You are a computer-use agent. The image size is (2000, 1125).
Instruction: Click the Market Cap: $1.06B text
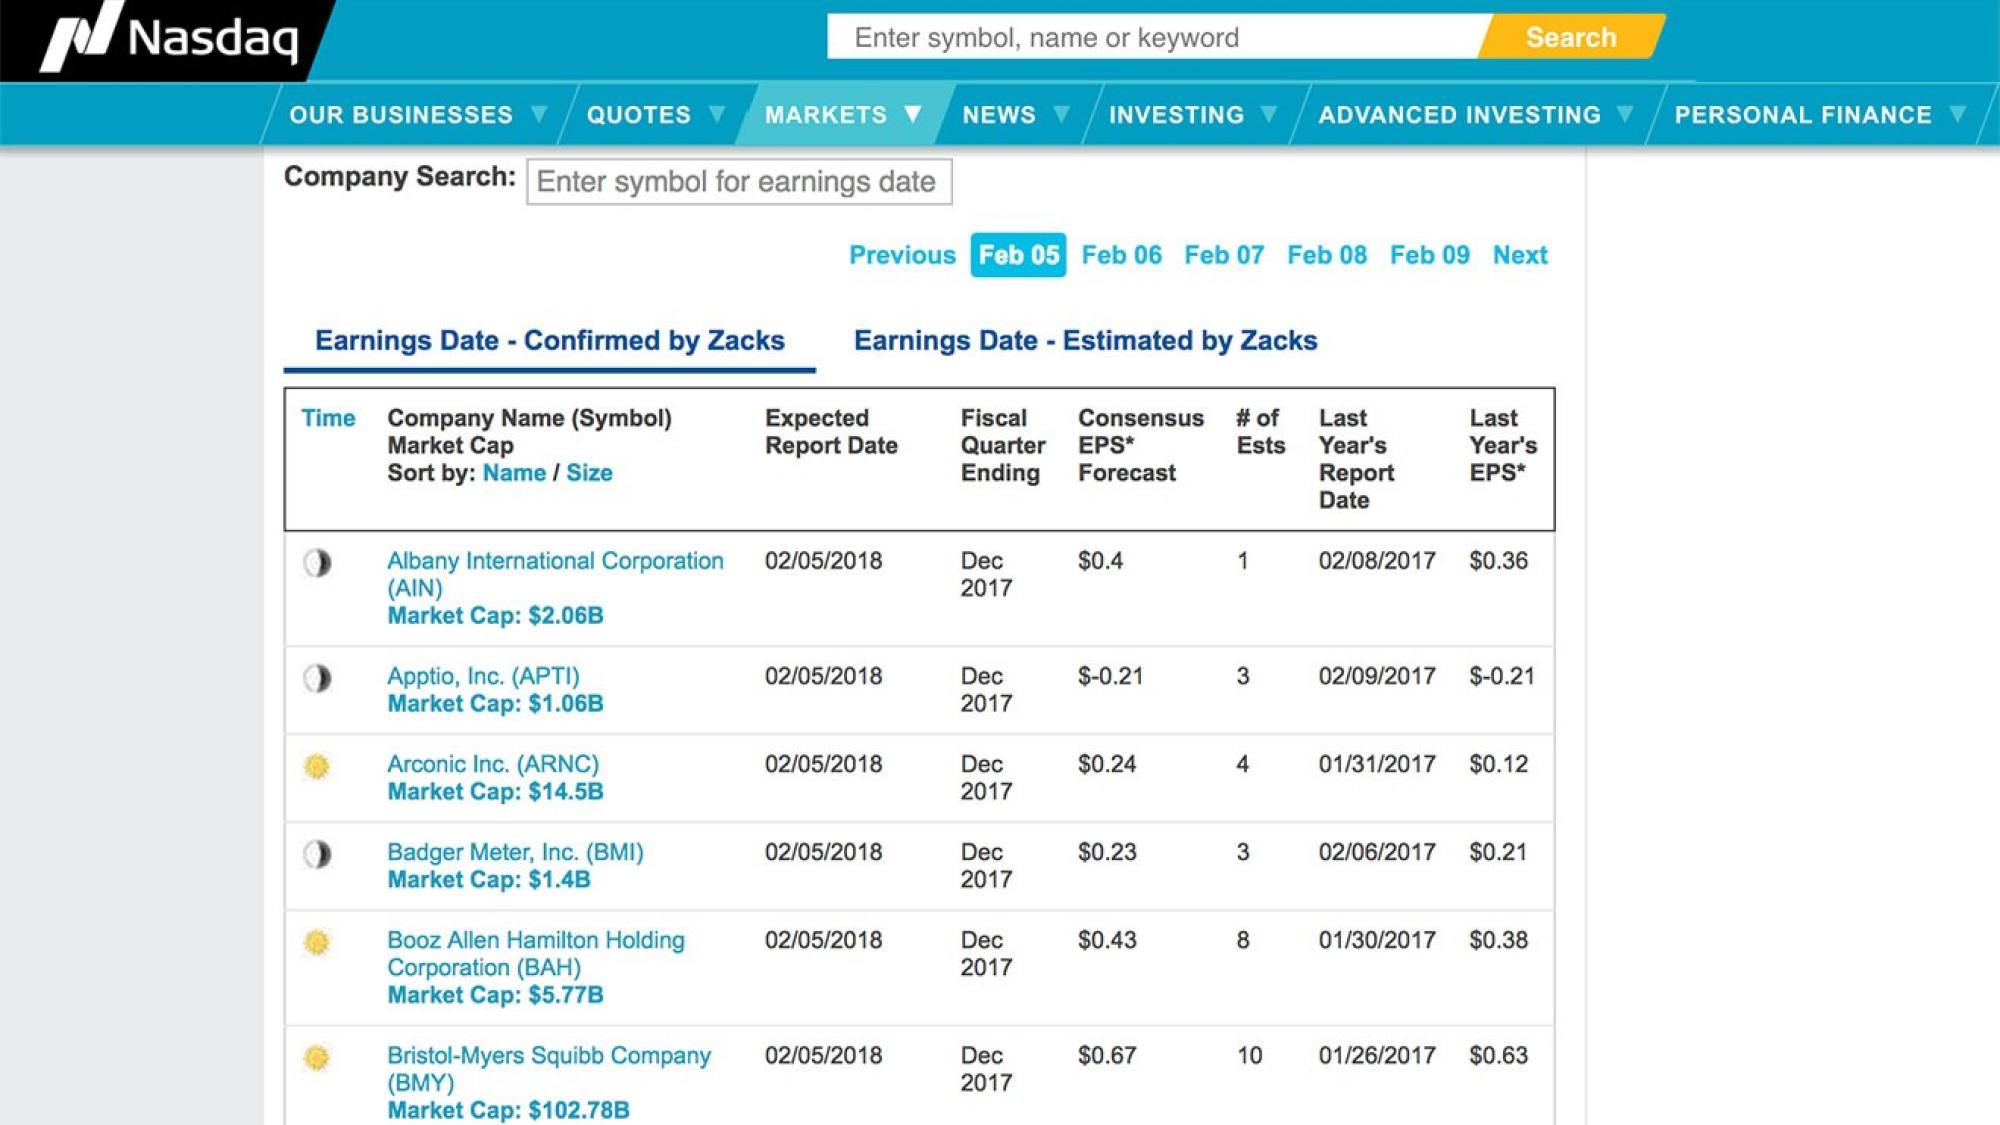click(x=495, y=704)
